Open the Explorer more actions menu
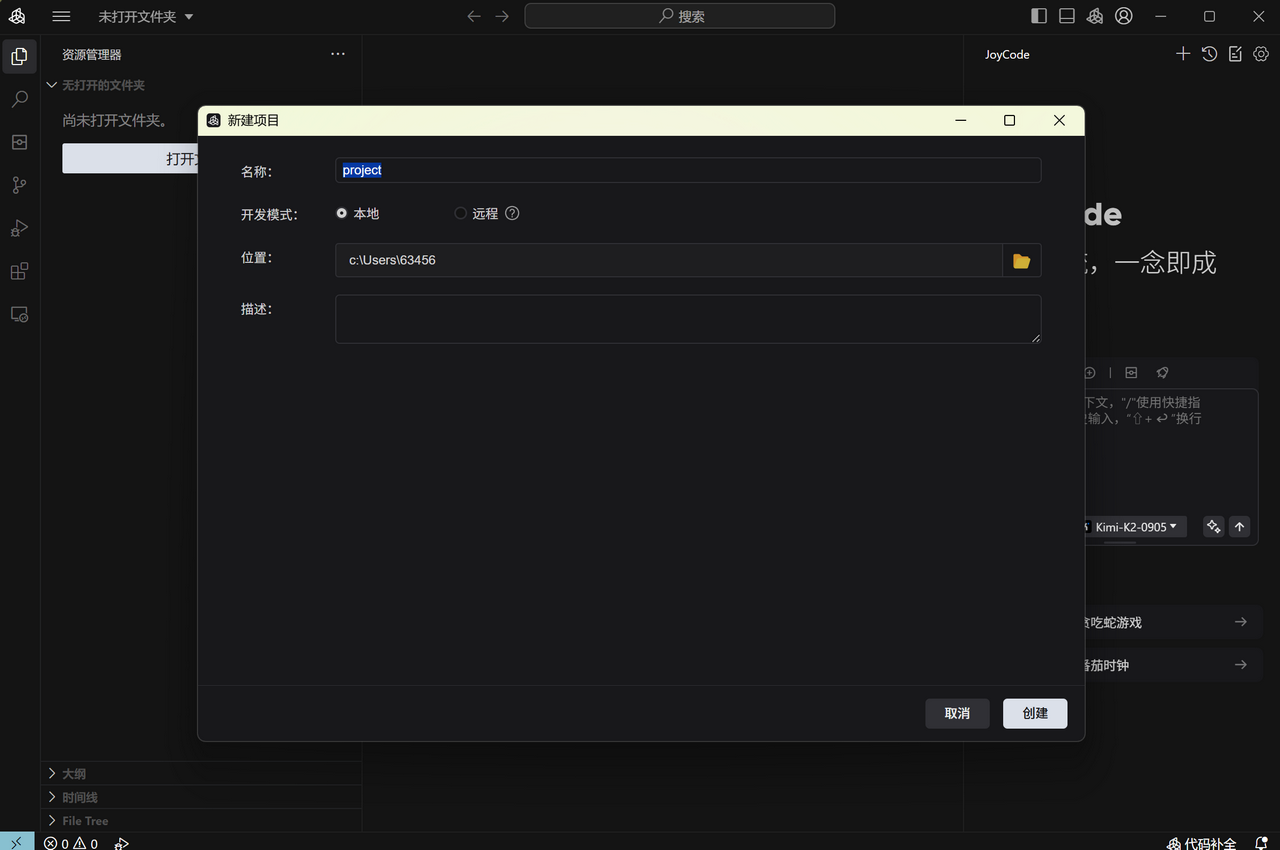The height and width of the screenshot is (850, 1280). point(337,54)
